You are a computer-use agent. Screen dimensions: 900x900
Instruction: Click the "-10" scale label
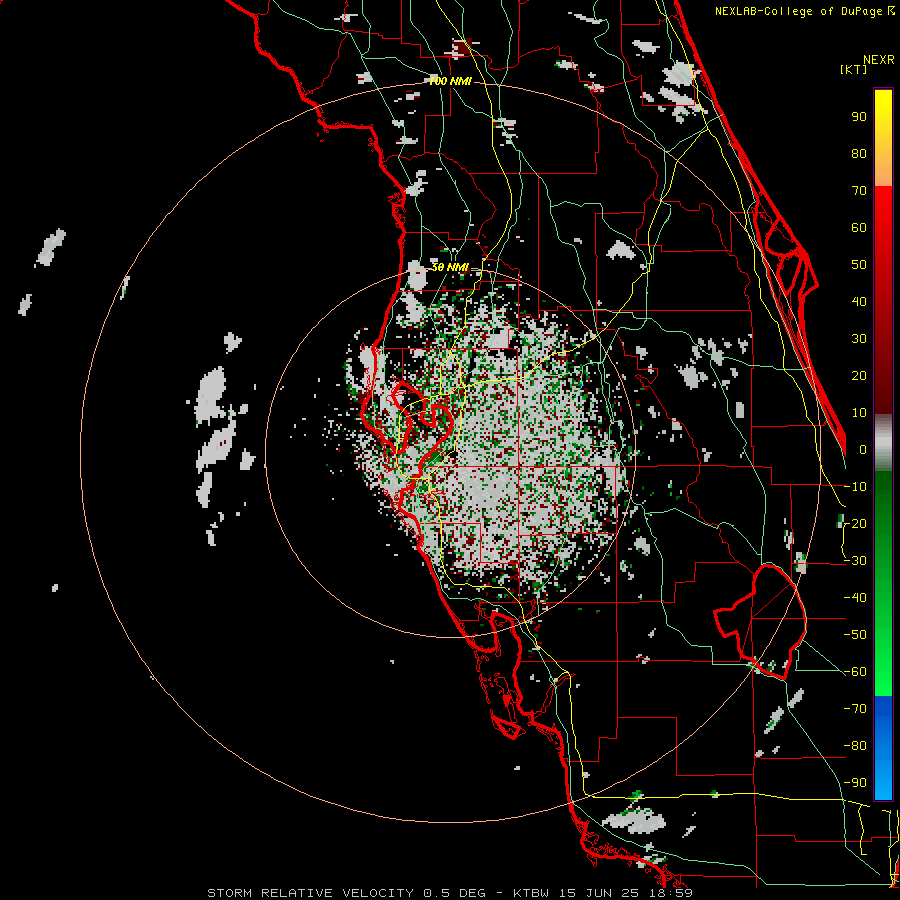[x=855, y=487]
